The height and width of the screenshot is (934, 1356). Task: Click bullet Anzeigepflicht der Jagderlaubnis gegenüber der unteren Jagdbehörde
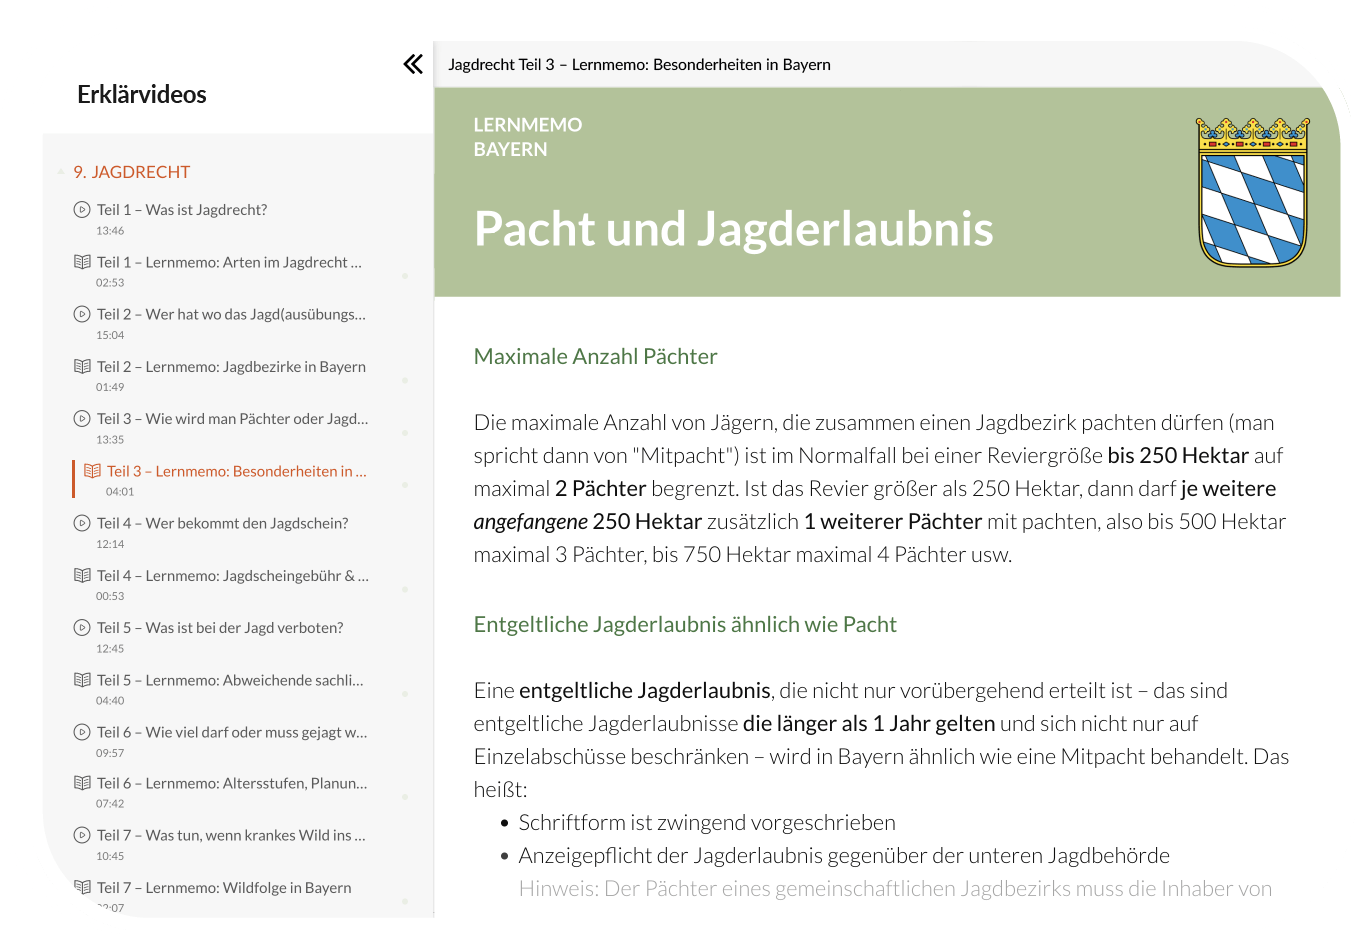pos(844,856)
